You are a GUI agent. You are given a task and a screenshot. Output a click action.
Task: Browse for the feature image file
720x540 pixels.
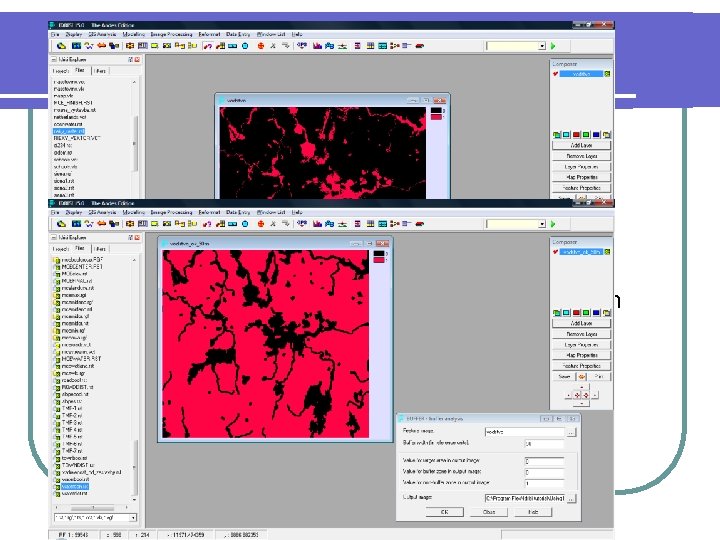pos(571,433)
